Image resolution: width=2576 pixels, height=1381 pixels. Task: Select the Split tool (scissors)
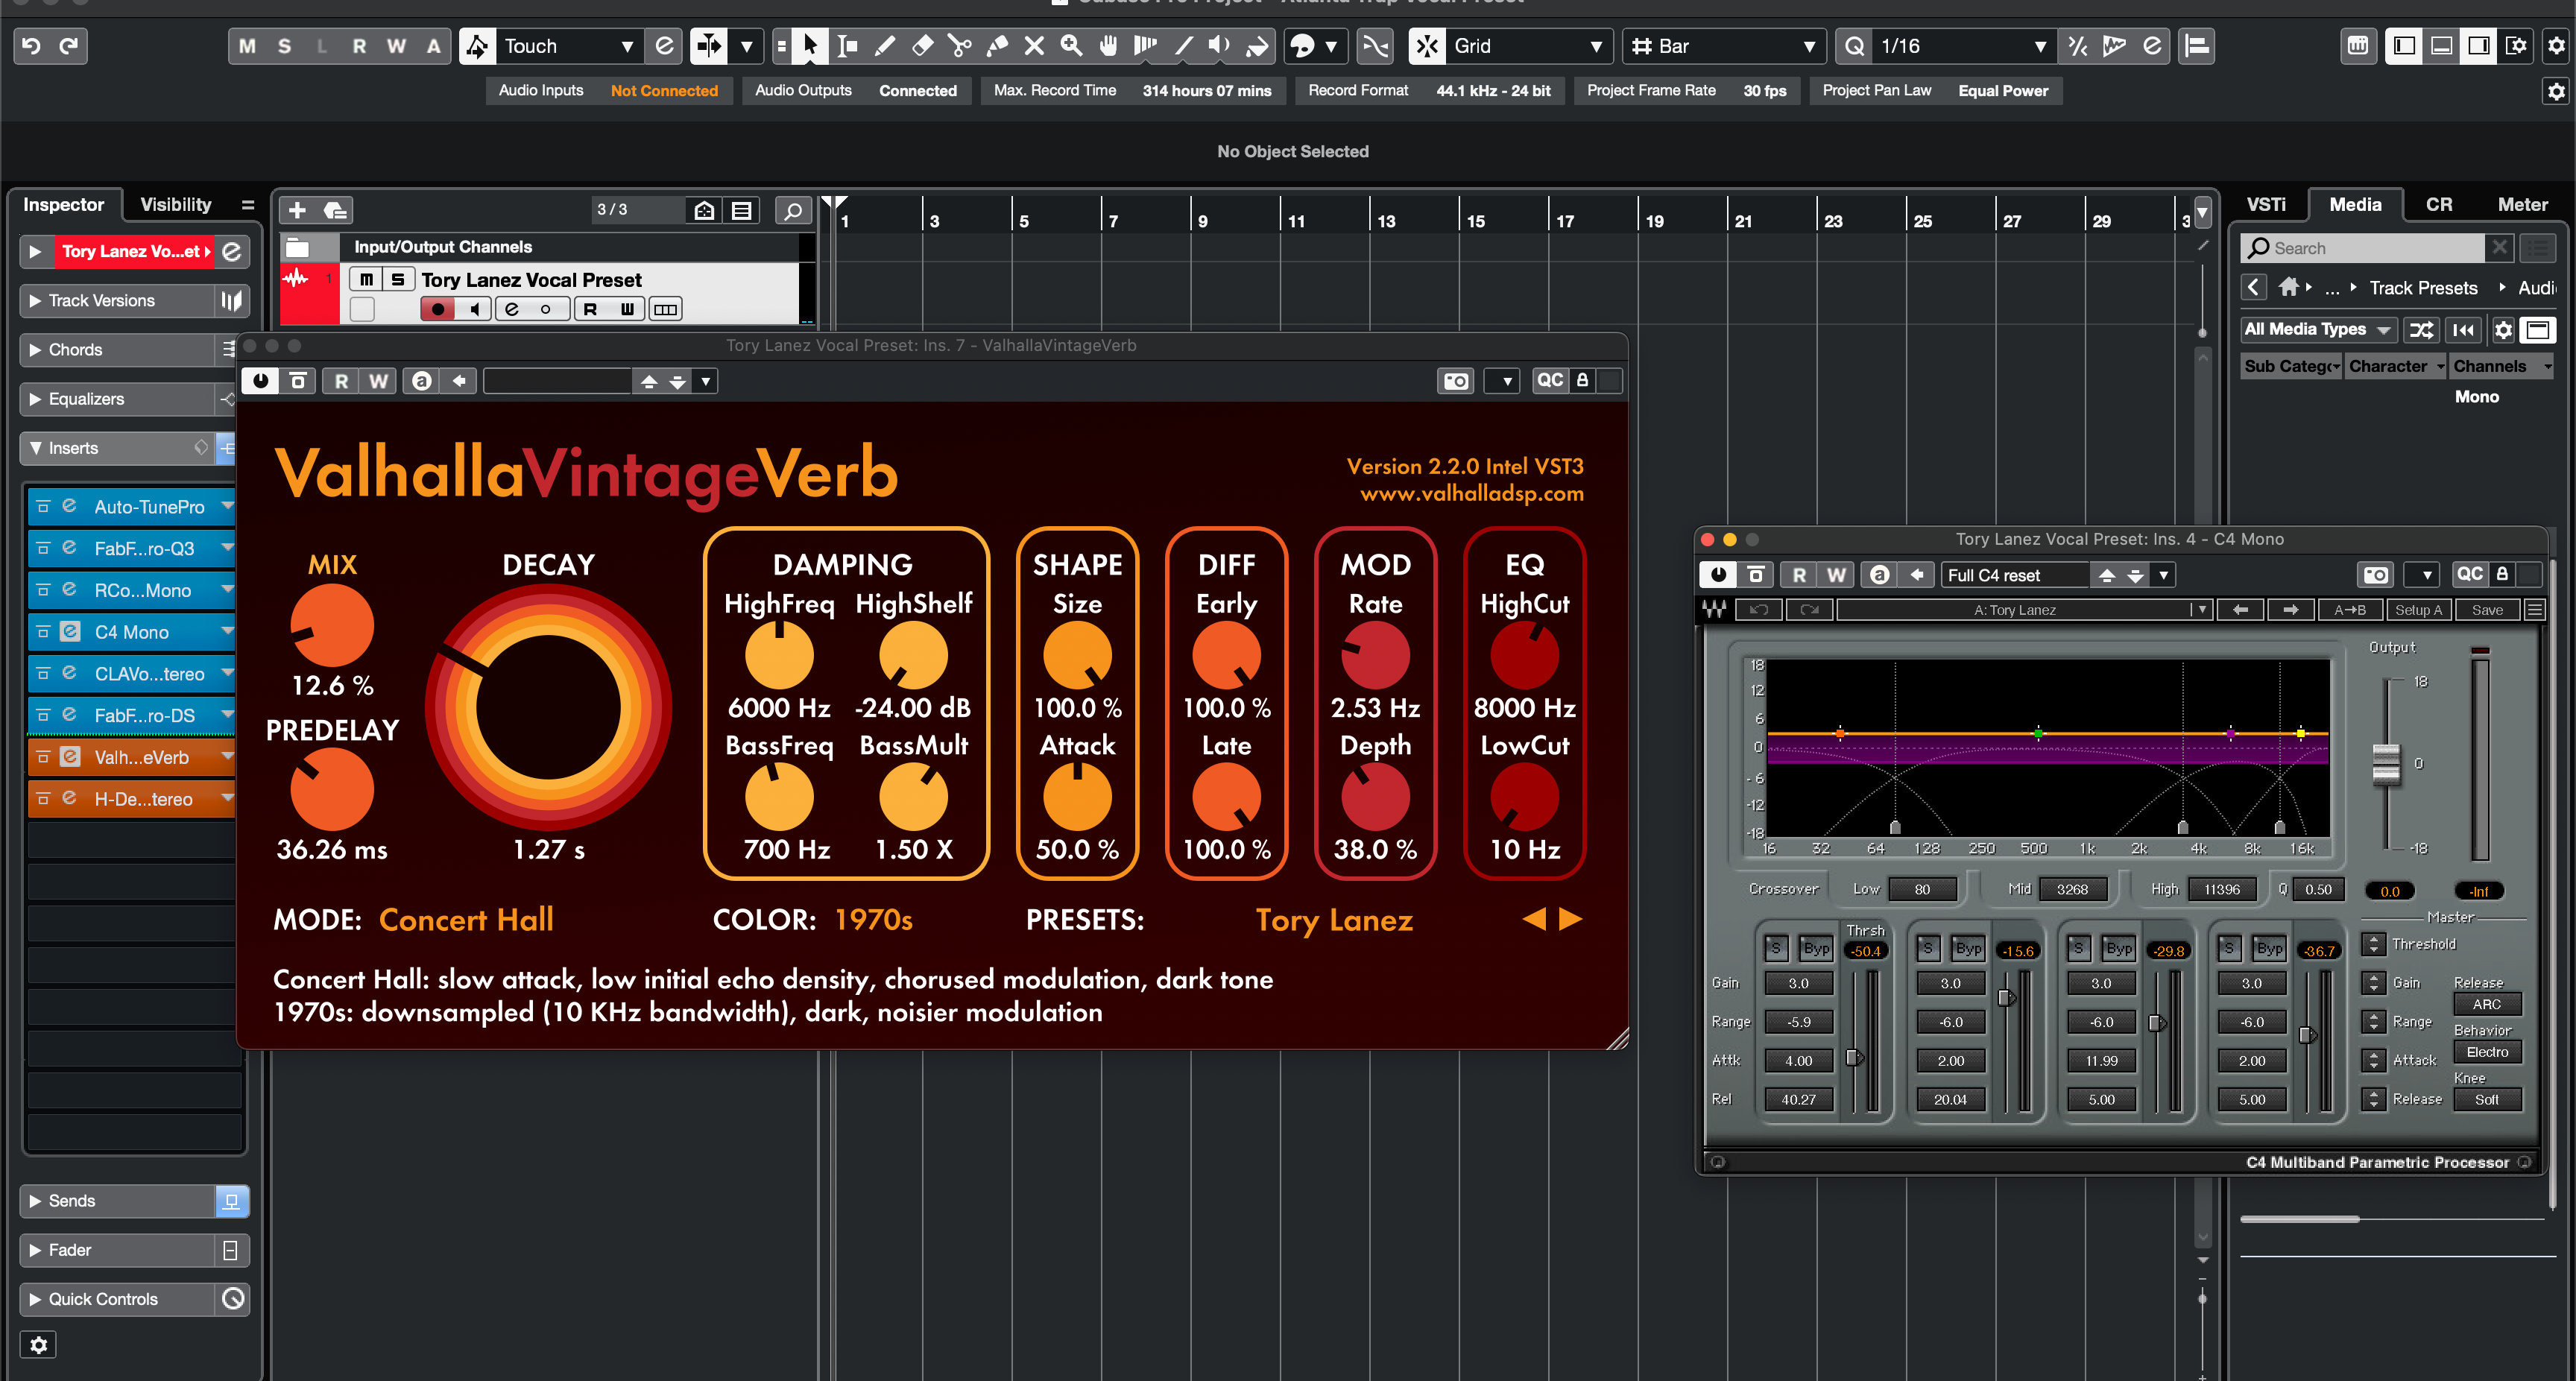pyautogui.click(x=959, y=46)
